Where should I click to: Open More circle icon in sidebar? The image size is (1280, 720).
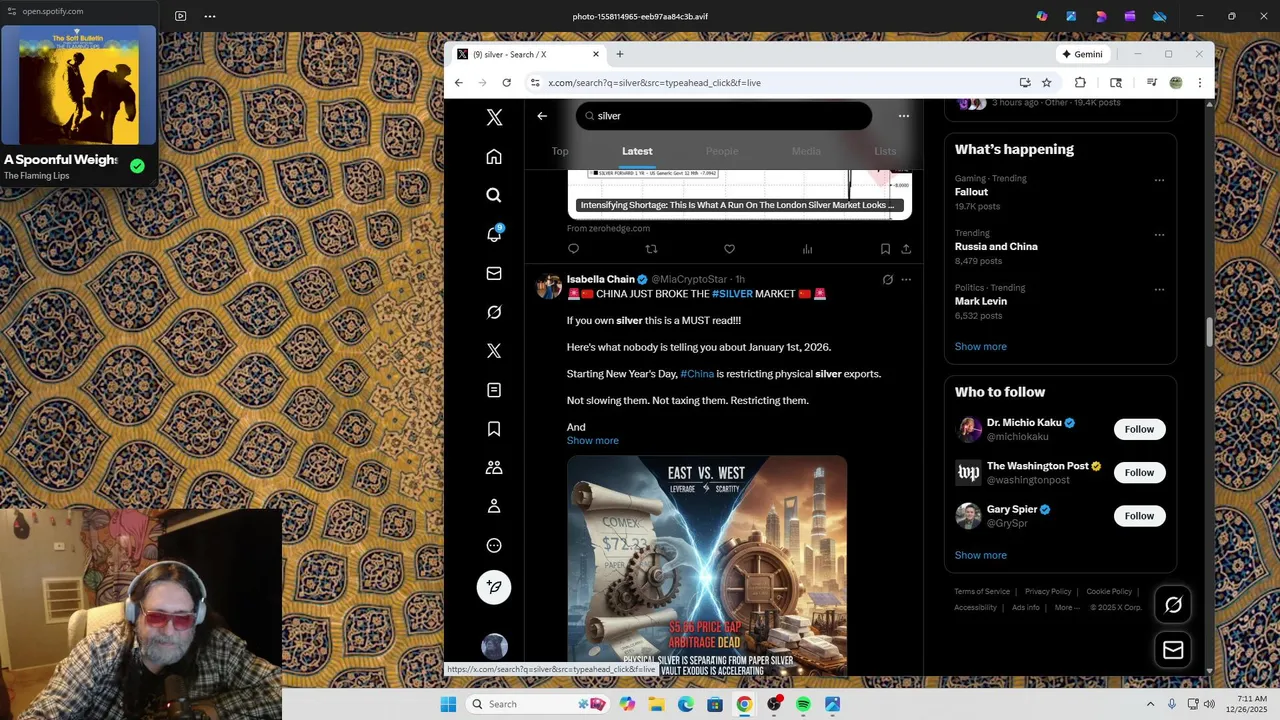pos(494,546)
